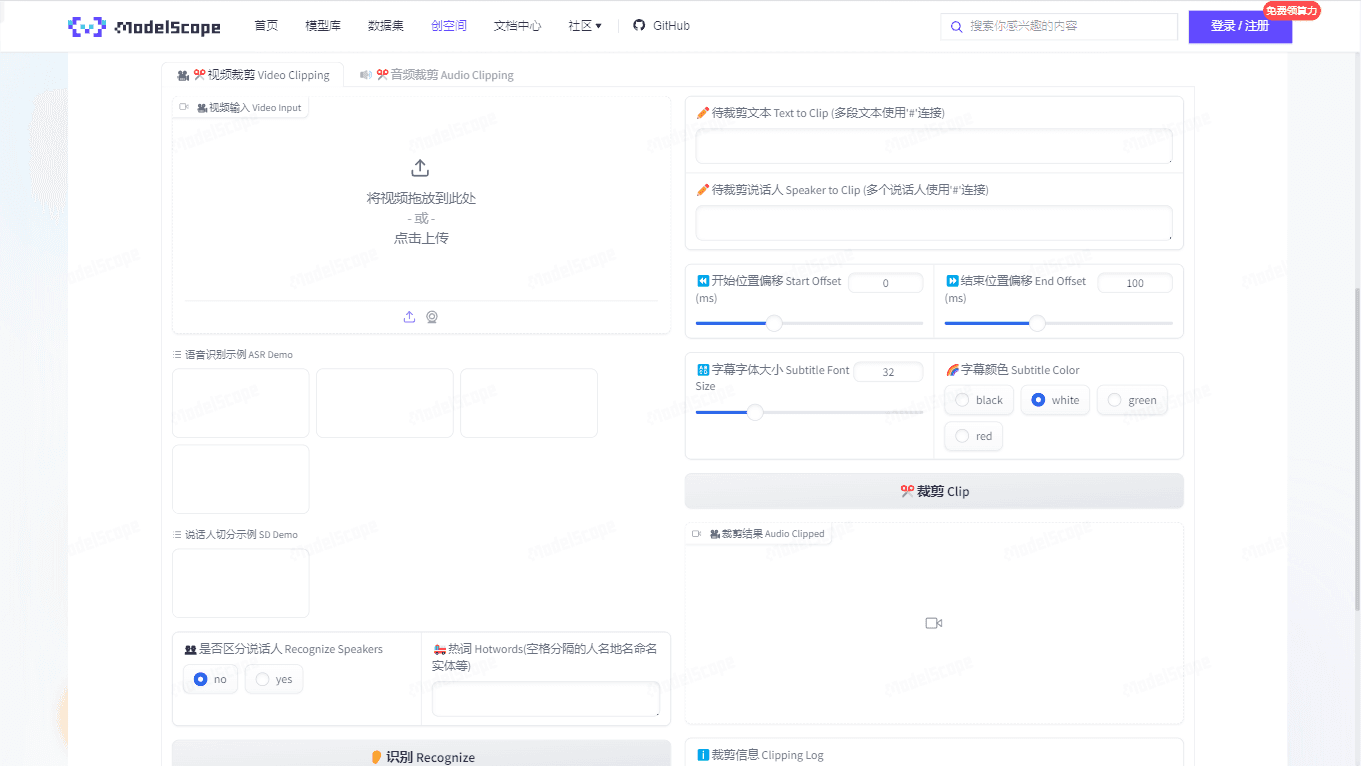Switch to the Video Clipping tab
This screenshot has height=766, width=1361.
(253, 75)
